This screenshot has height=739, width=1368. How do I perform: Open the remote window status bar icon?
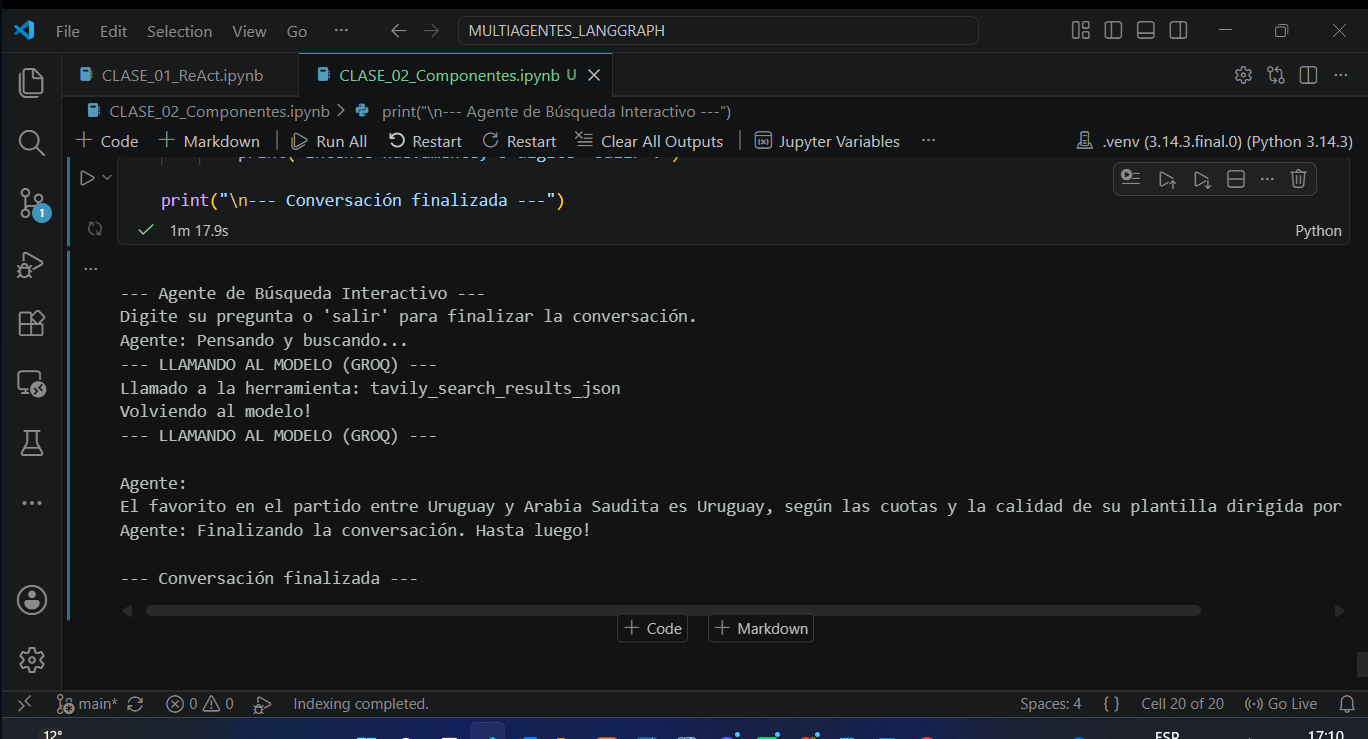[x=25, y=704]
